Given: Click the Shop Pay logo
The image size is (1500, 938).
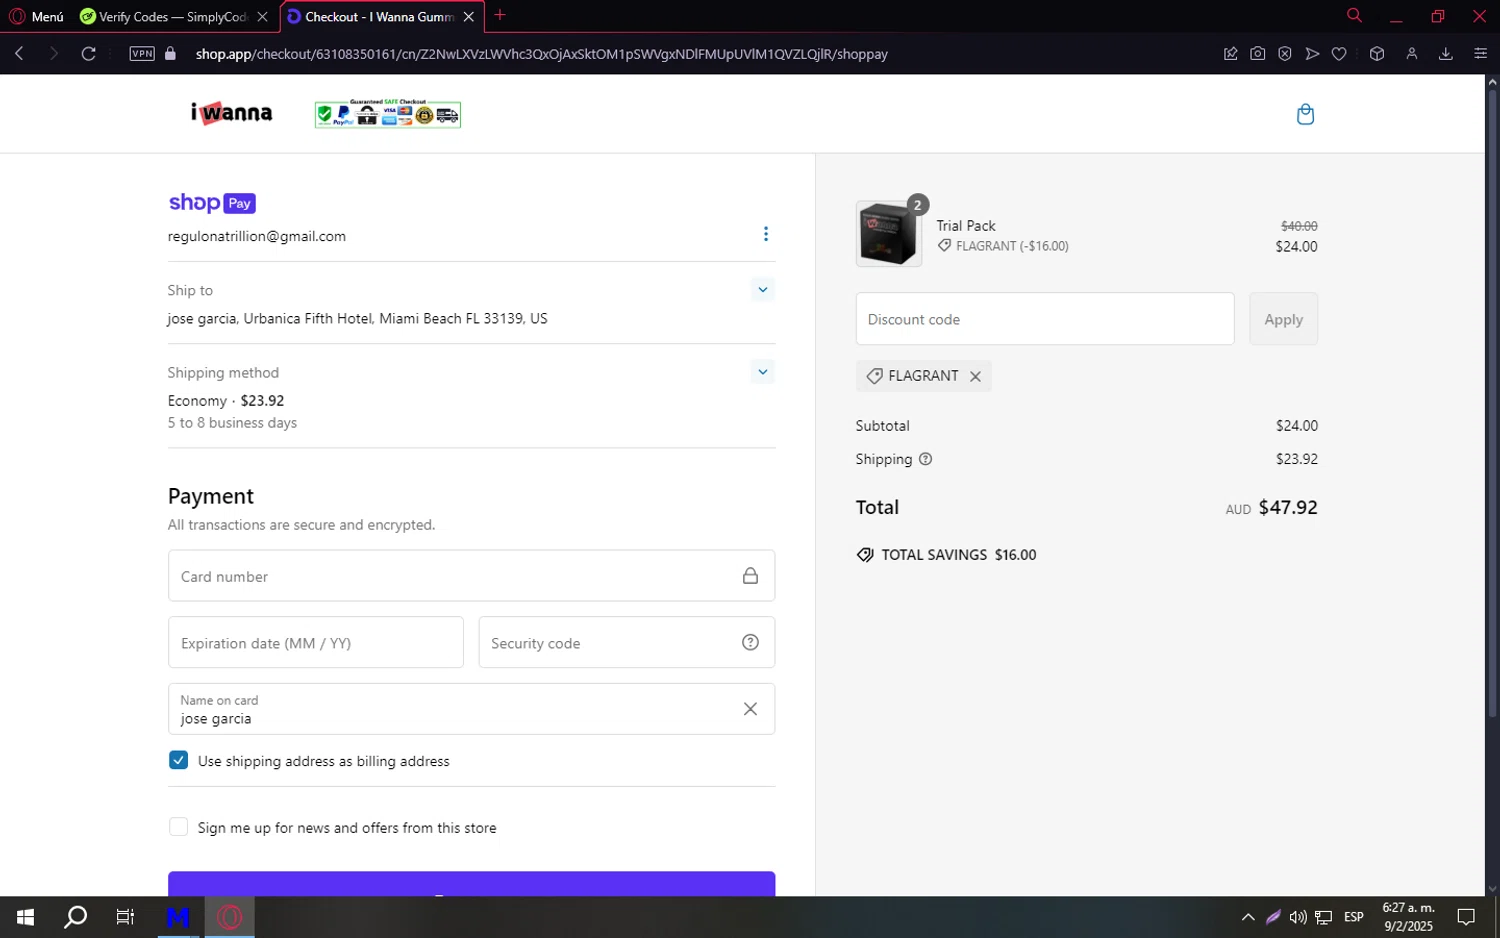Looking at the screenshot, I should coord(212,203).
